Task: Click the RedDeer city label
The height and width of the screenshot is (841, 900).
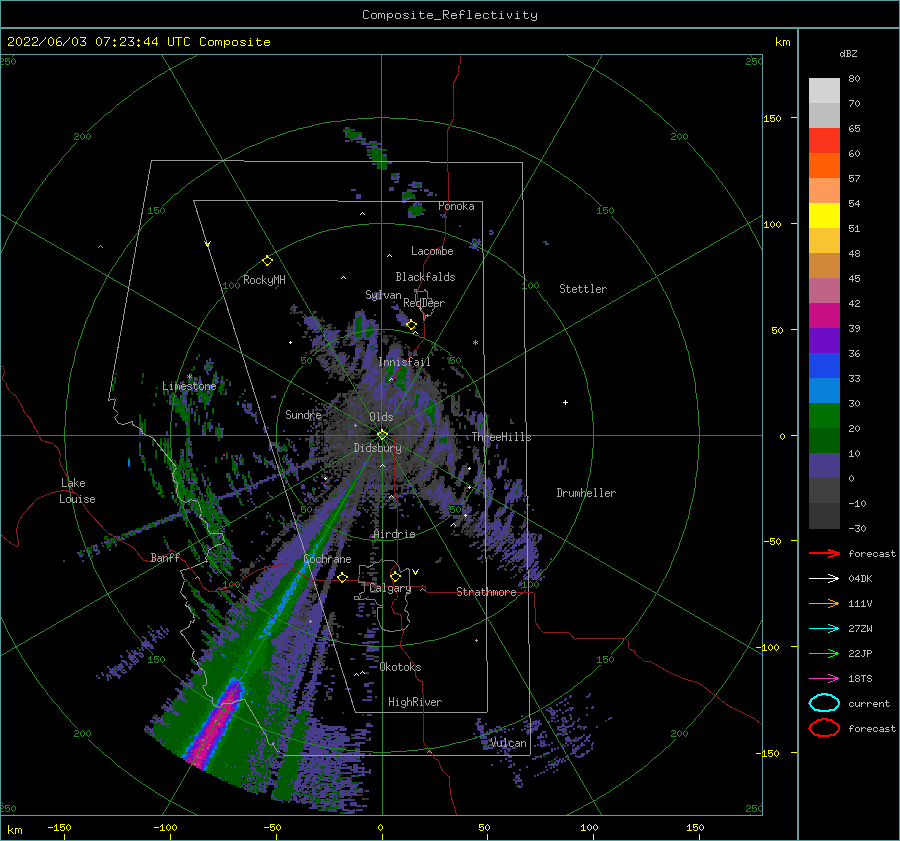Action: click(x=424, y=303)
